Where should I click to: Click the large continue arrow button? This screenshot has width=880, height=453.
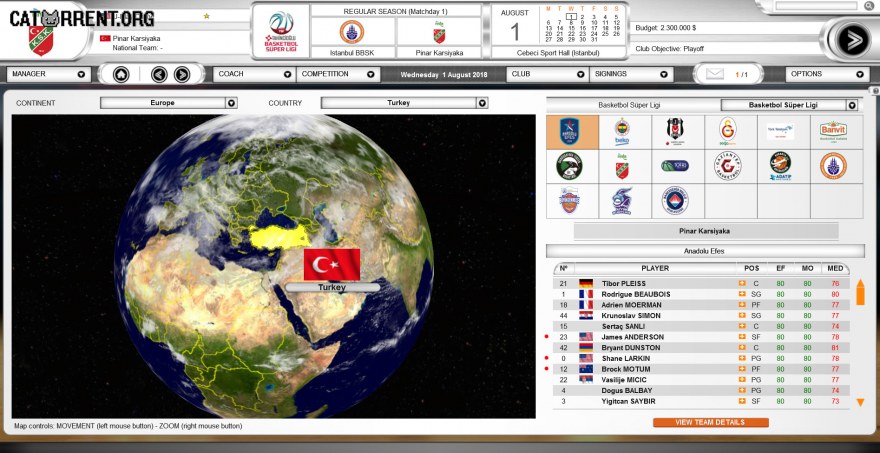(x=852, y=40)
